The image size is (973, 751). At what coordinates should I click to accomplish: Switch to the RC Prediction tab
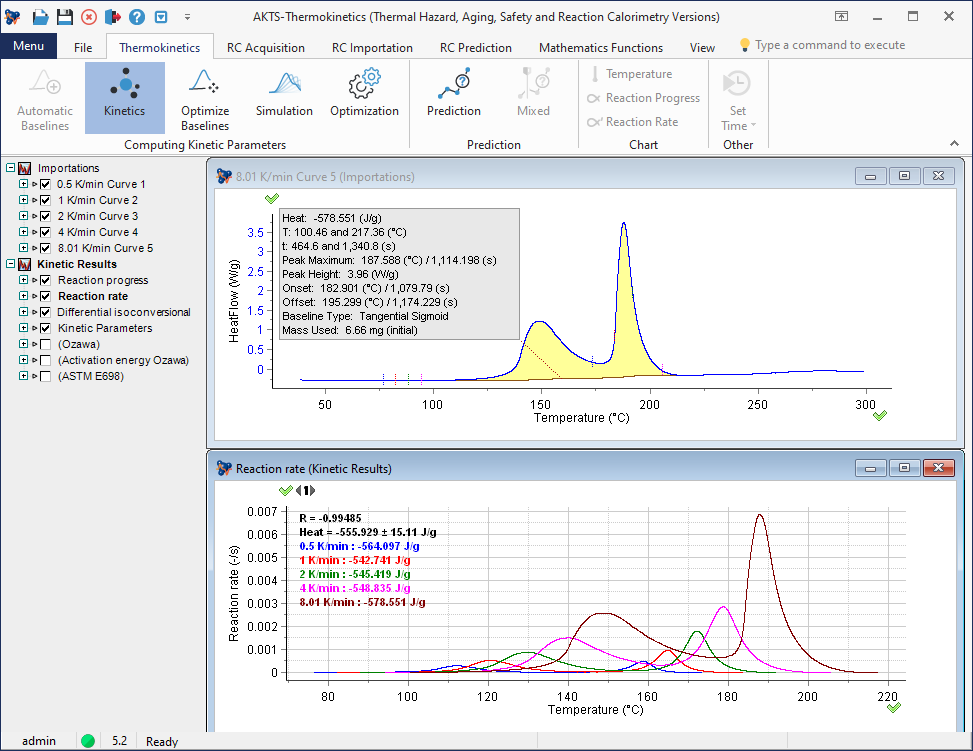[475, 47]
